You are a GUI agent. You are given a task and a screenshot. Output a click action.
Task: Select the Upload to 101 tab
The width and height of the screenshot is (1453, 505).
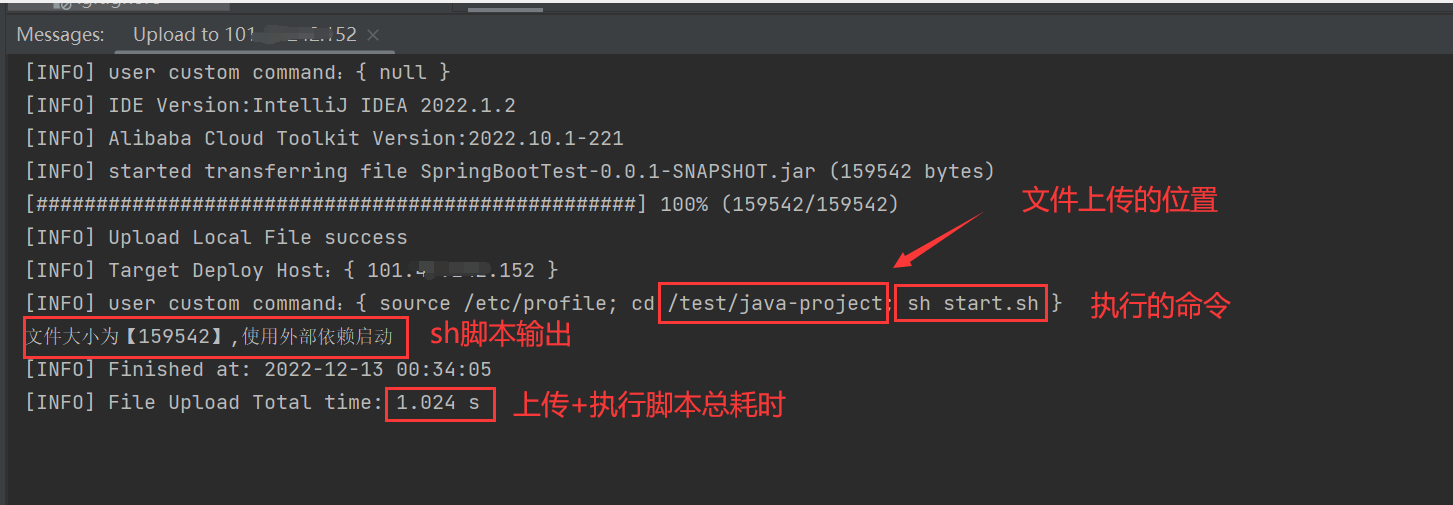(x=244, y=35)
